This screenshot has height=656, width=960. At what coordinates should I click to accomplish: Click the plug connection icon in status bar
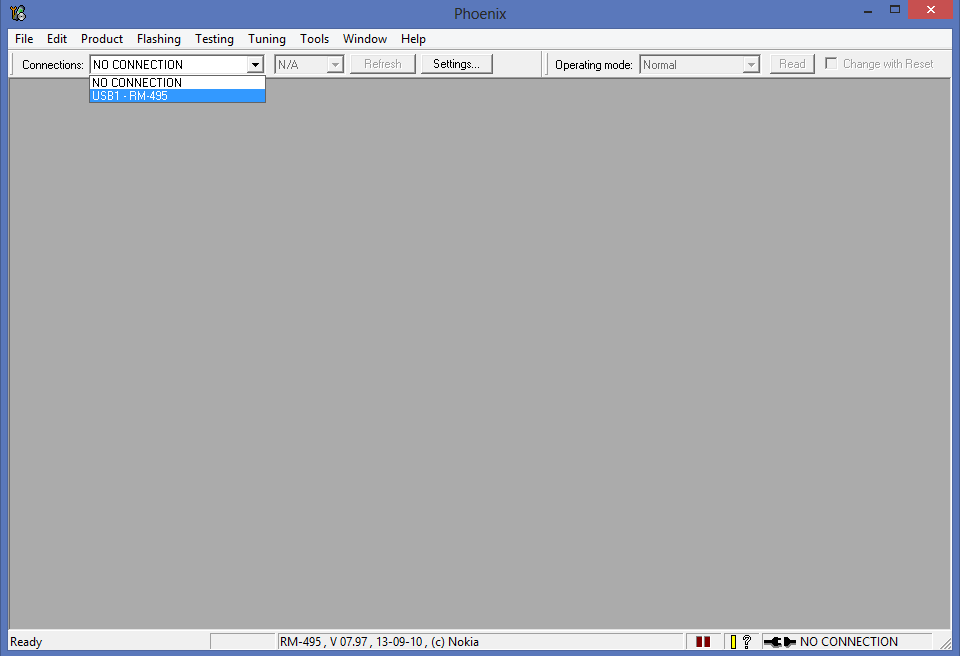(x=779, y=642)
